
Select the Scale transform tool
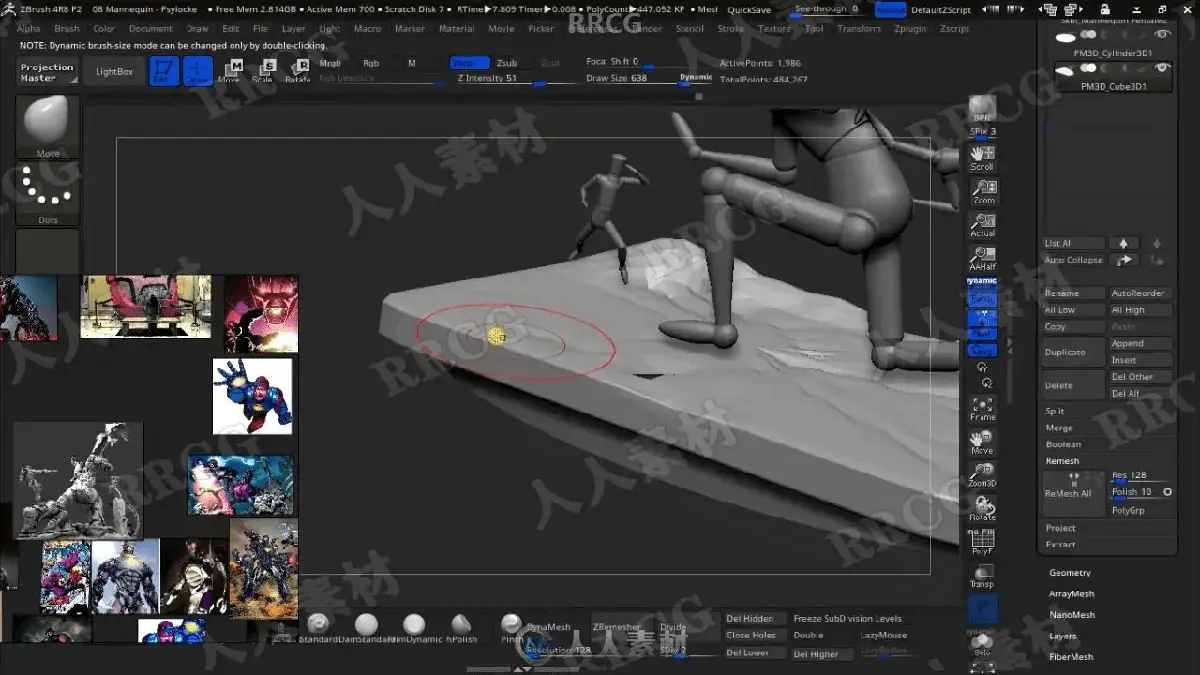tap(265, 71)
